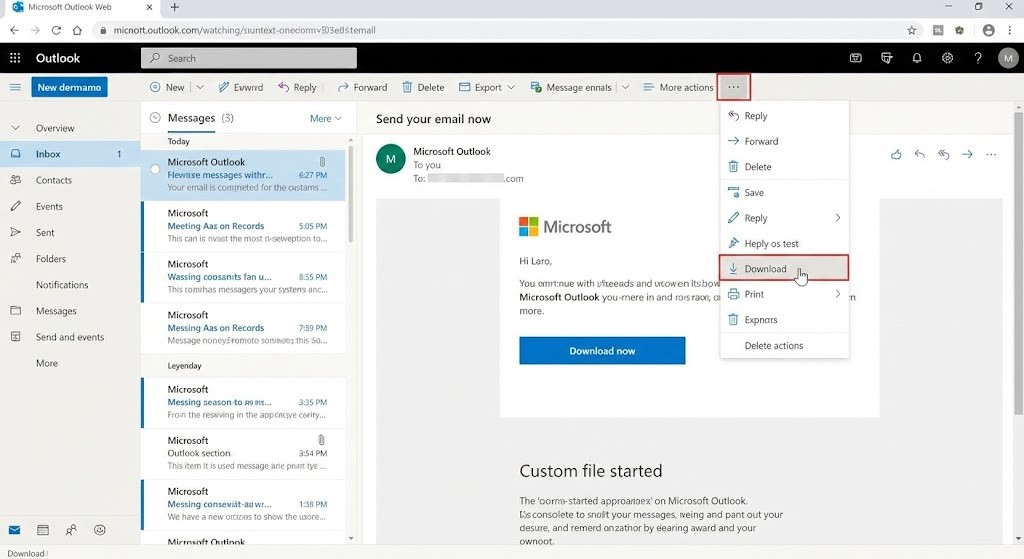Open the app launcher grid icon
Viewport: 1024px width, 559px height.
click(x=15, y=57)
